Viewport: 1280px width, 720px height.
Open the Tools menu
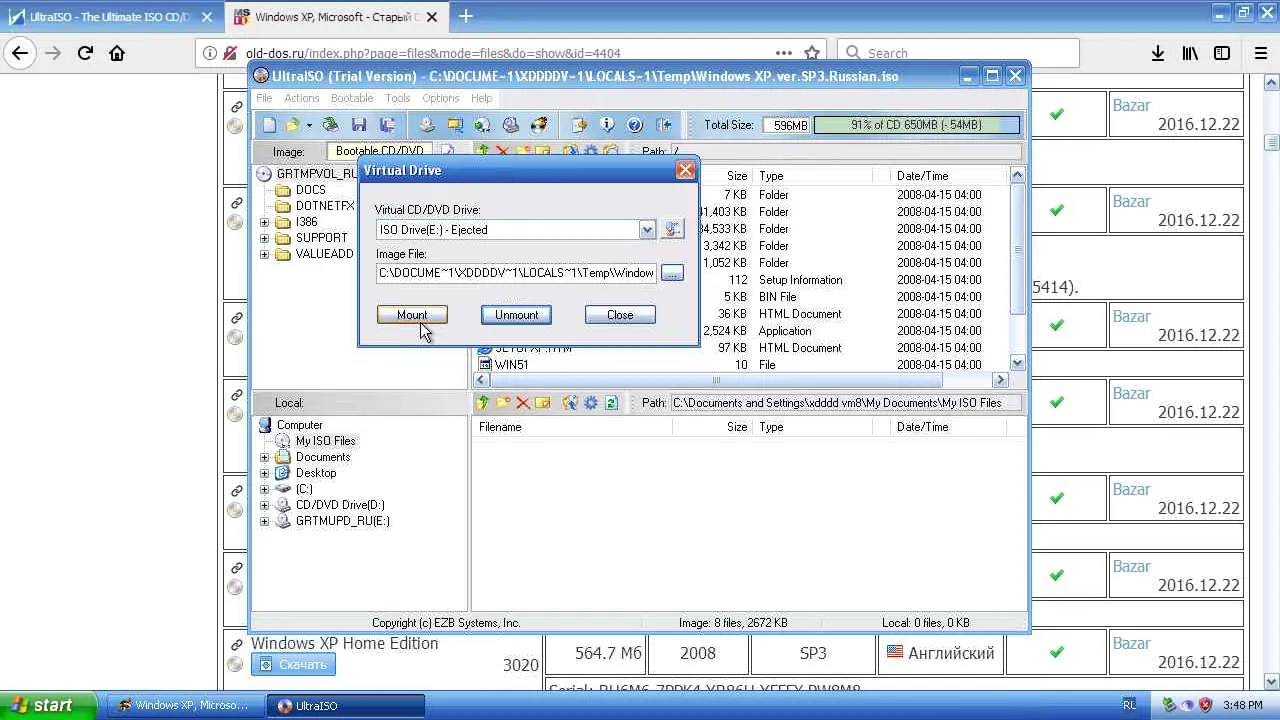tap(398, 98)
